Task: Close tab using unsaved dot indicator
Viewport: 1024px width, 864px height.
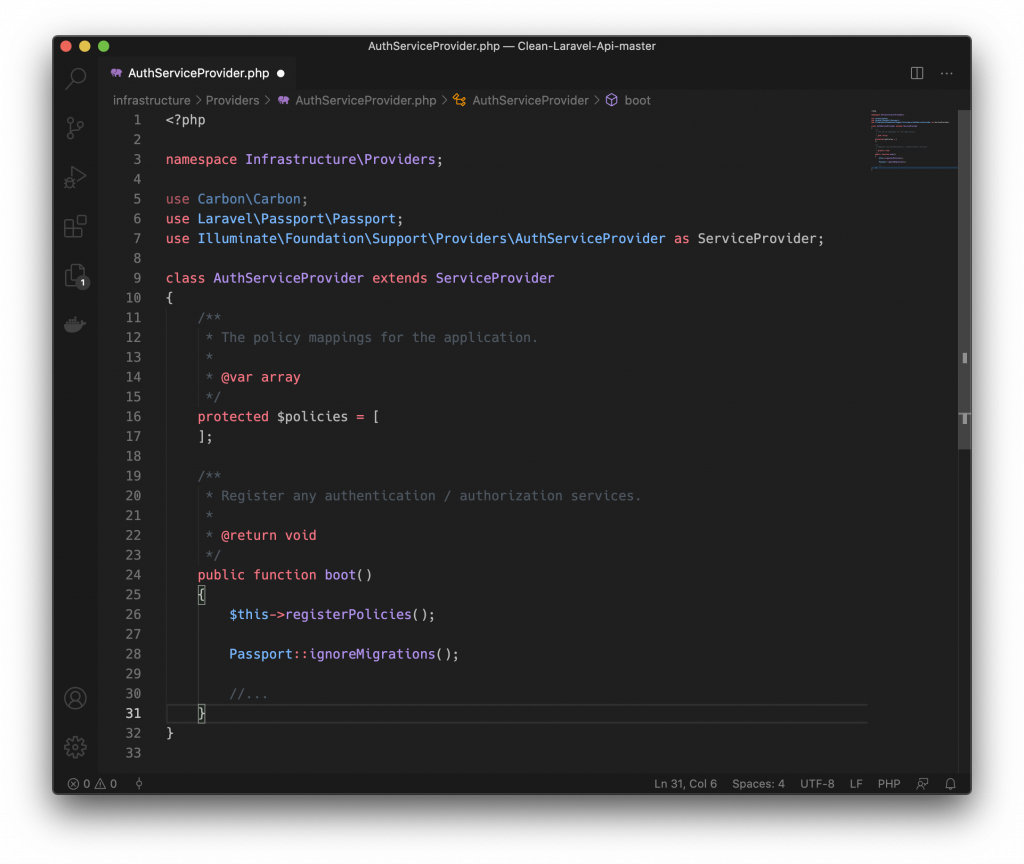Action: [281, 73]
